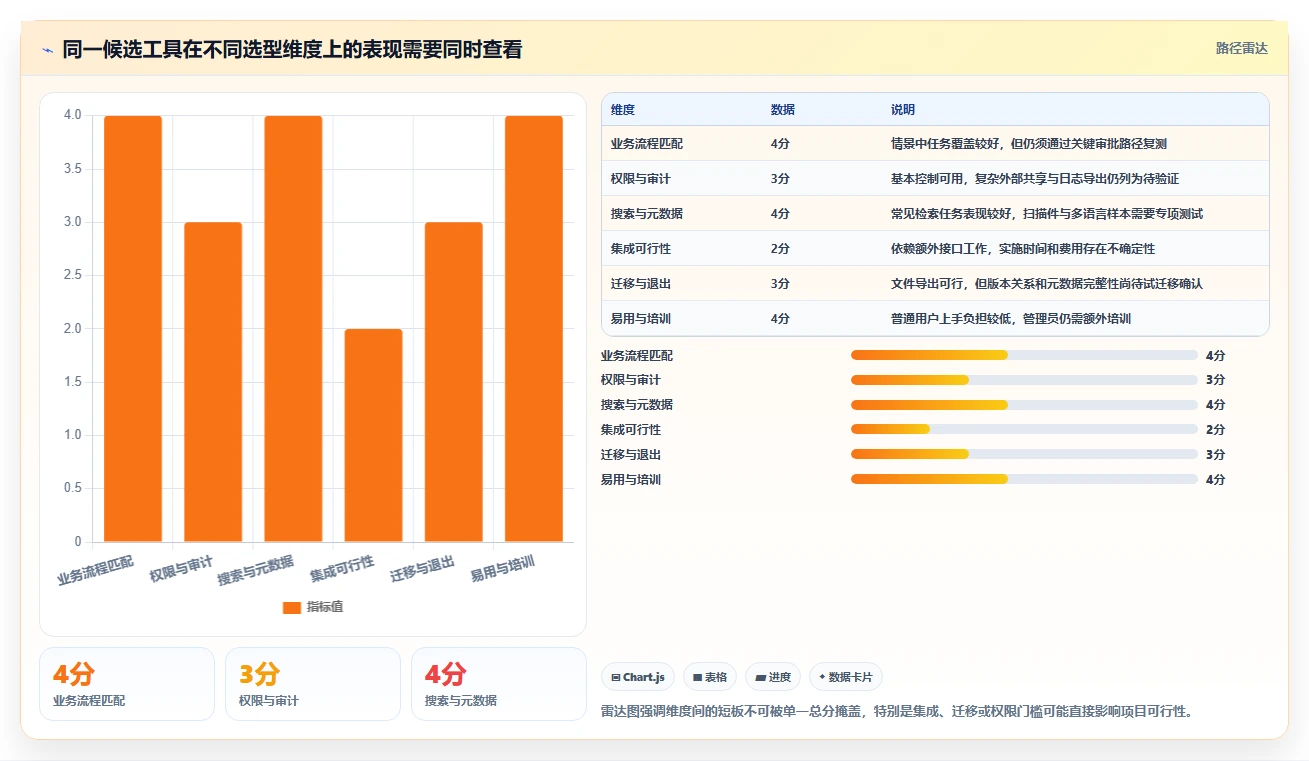Click the 2分 score in the 集成可行性 table row
This screenshot has height=761, width=1309.
coord(780,249)
